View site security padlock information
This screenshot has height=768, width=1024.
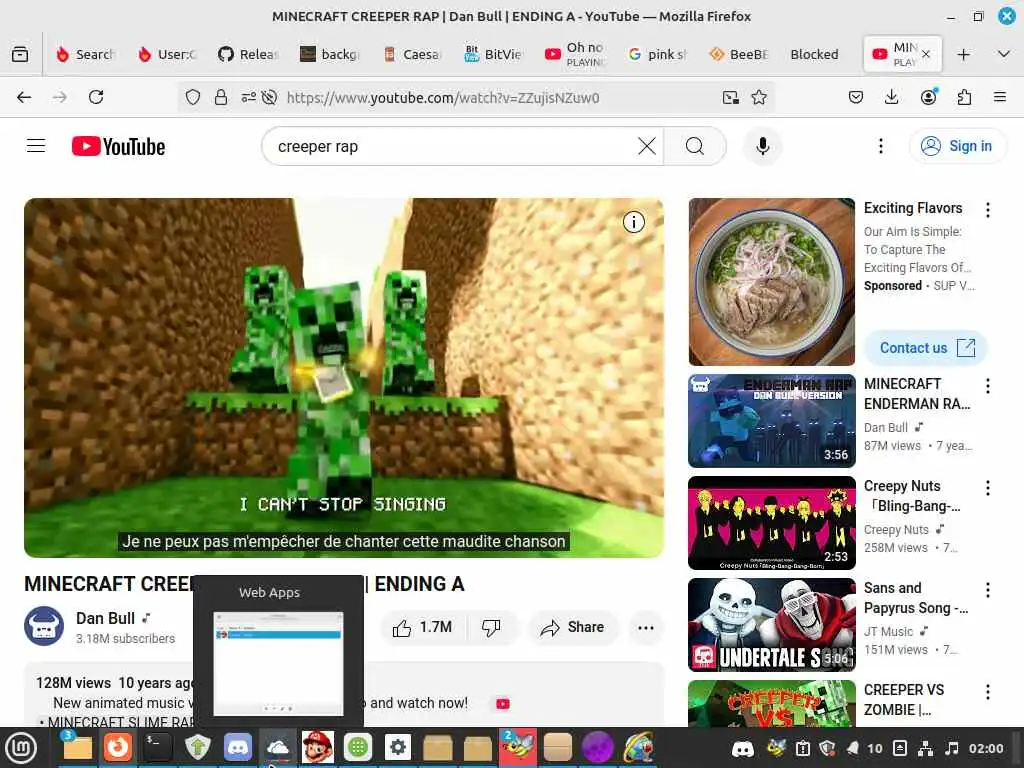[221, 98]
